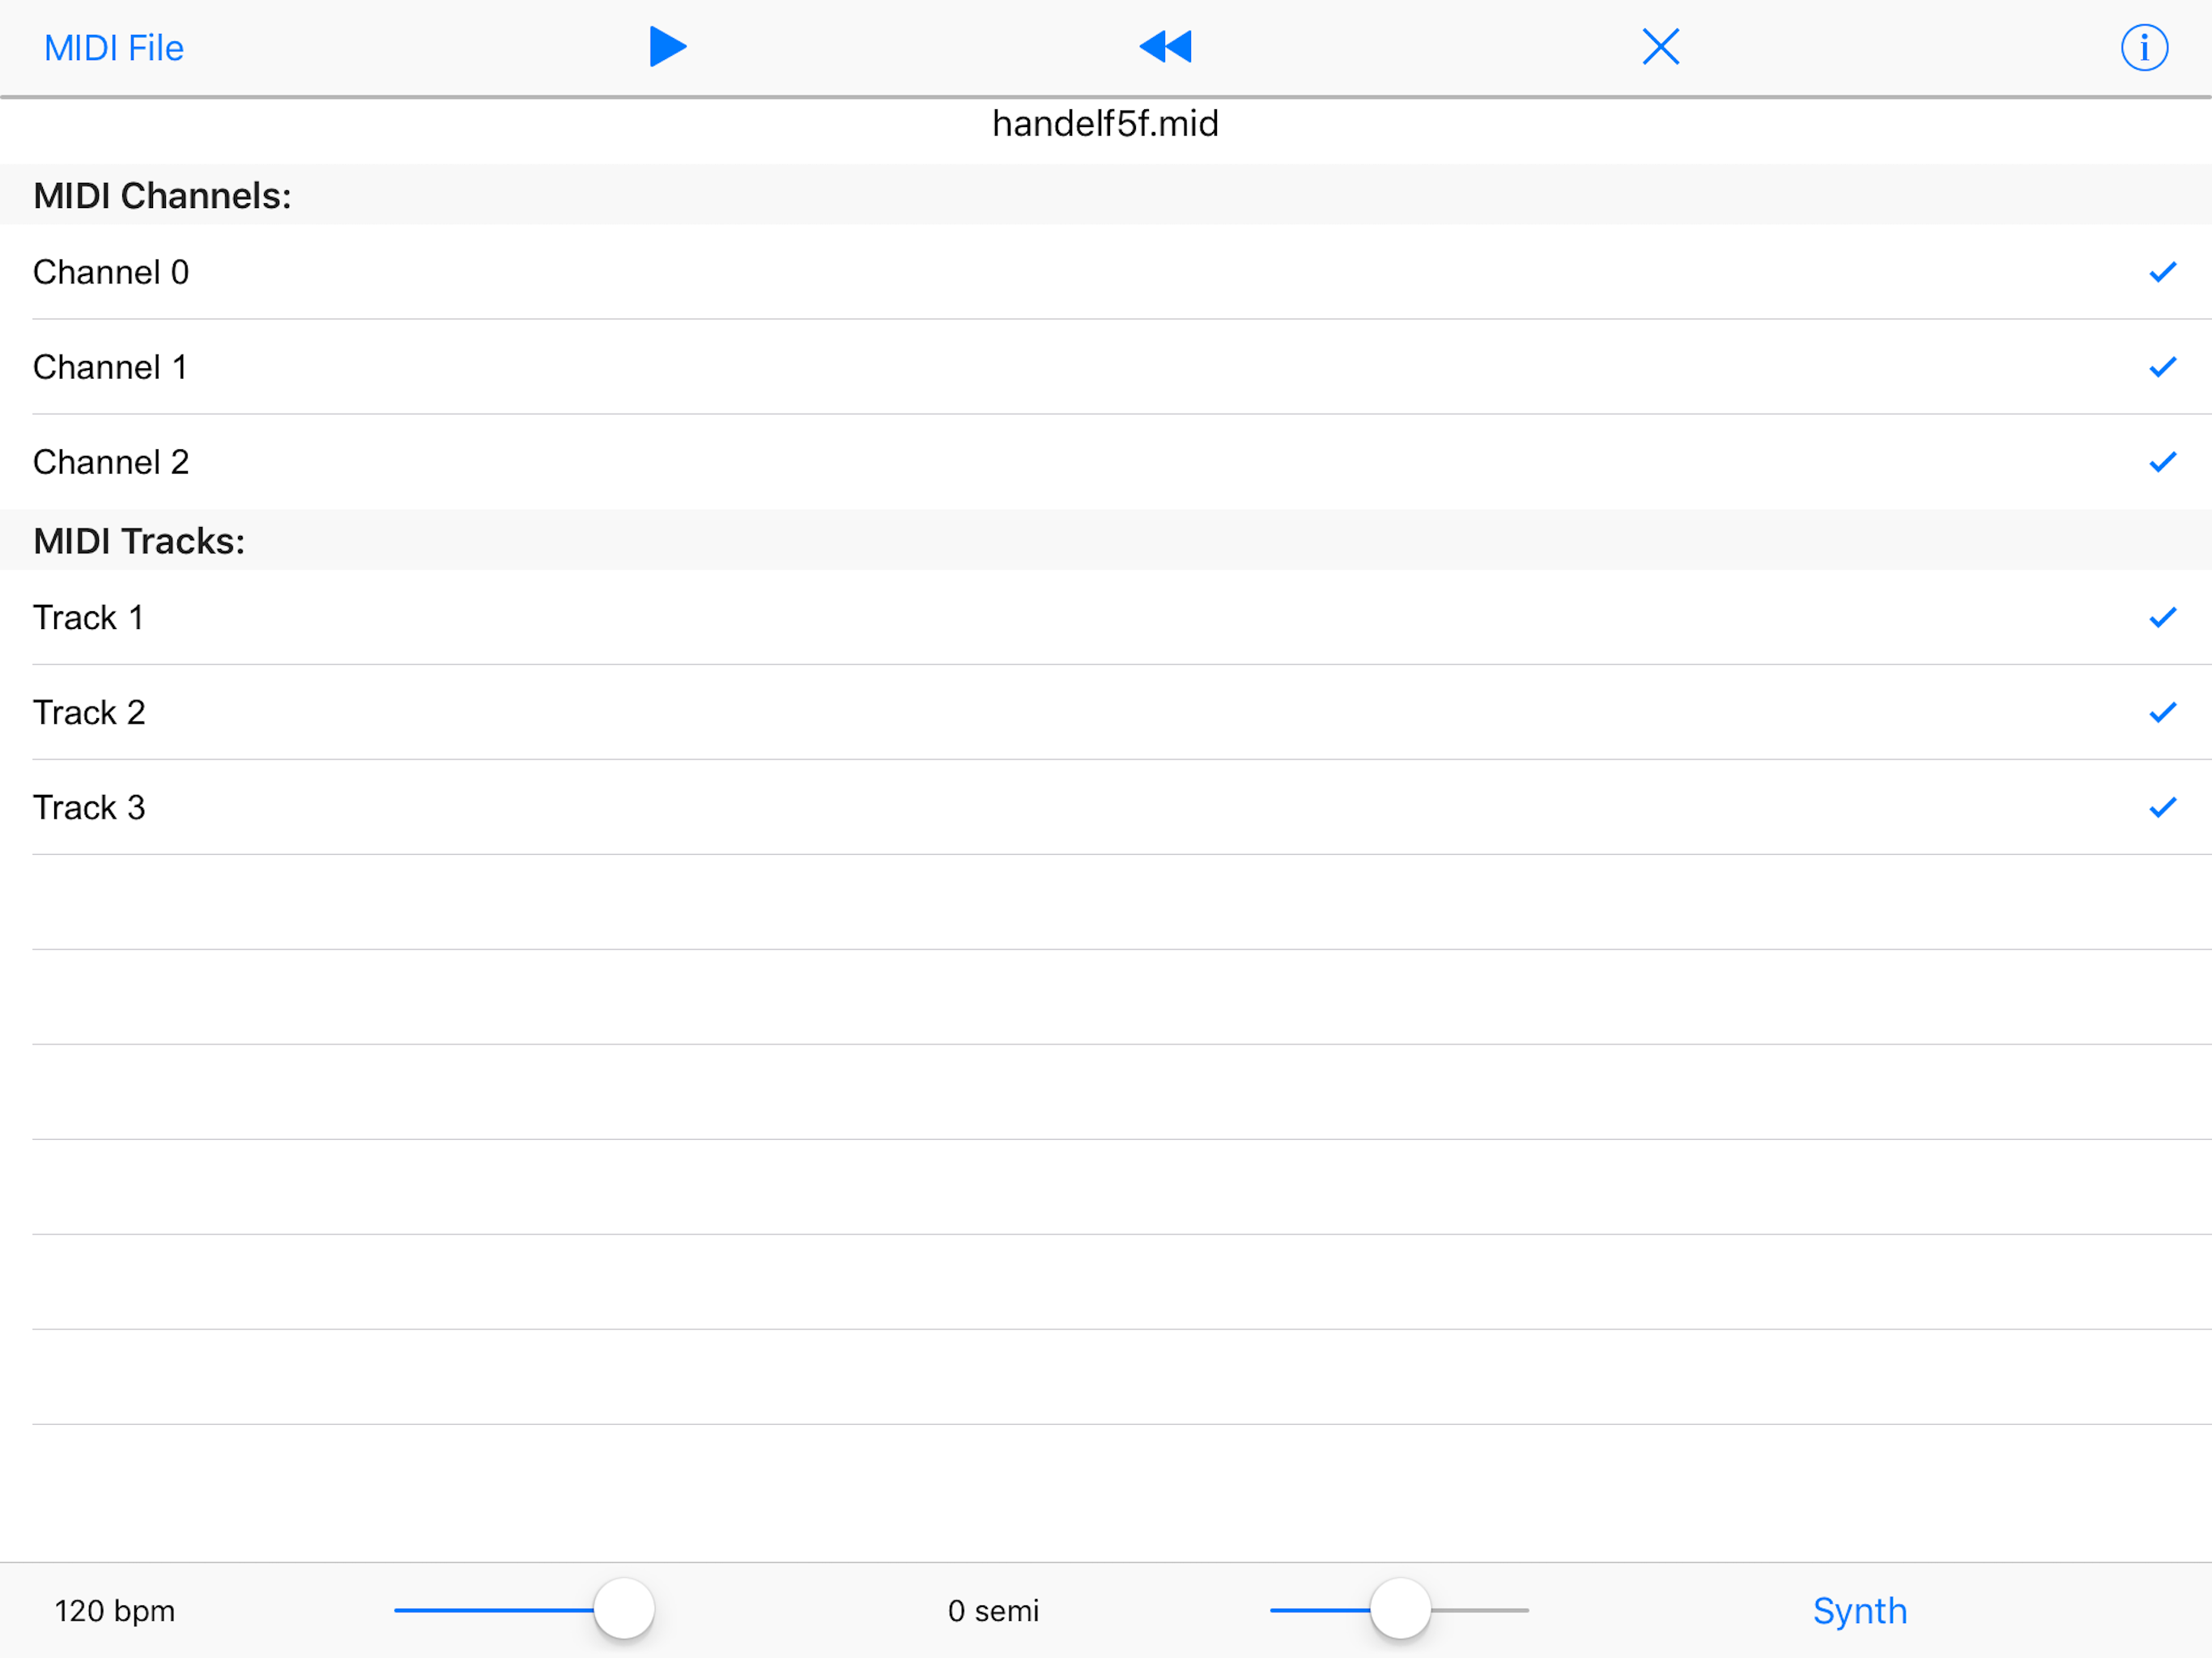
Task: Start playback with the play icon
Action: [x=667, y=47]
